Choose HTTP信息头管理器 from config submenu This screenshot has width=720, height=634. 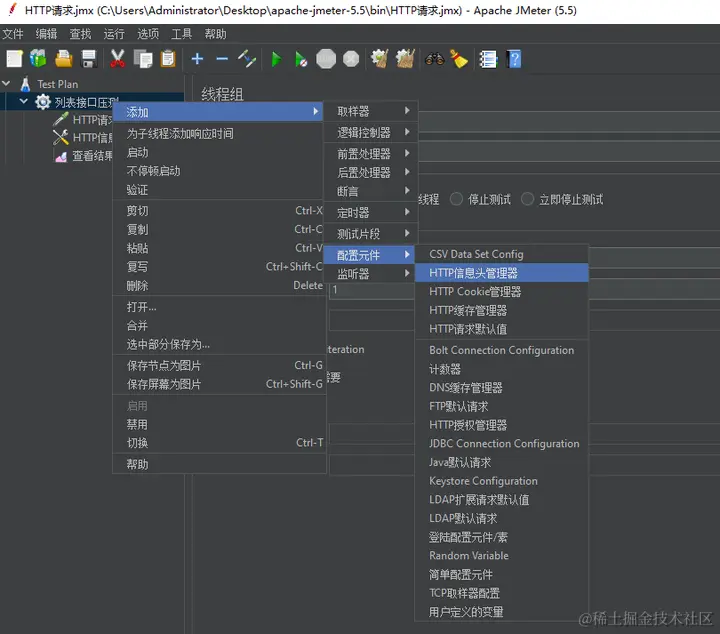click(501, 273)
